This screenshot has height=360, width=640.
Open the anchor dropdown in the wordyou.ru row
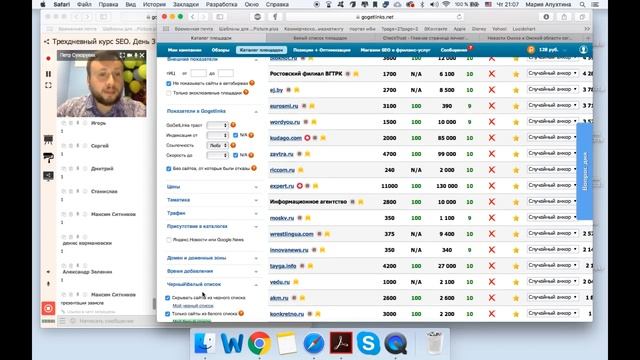[x=552, y=122]
